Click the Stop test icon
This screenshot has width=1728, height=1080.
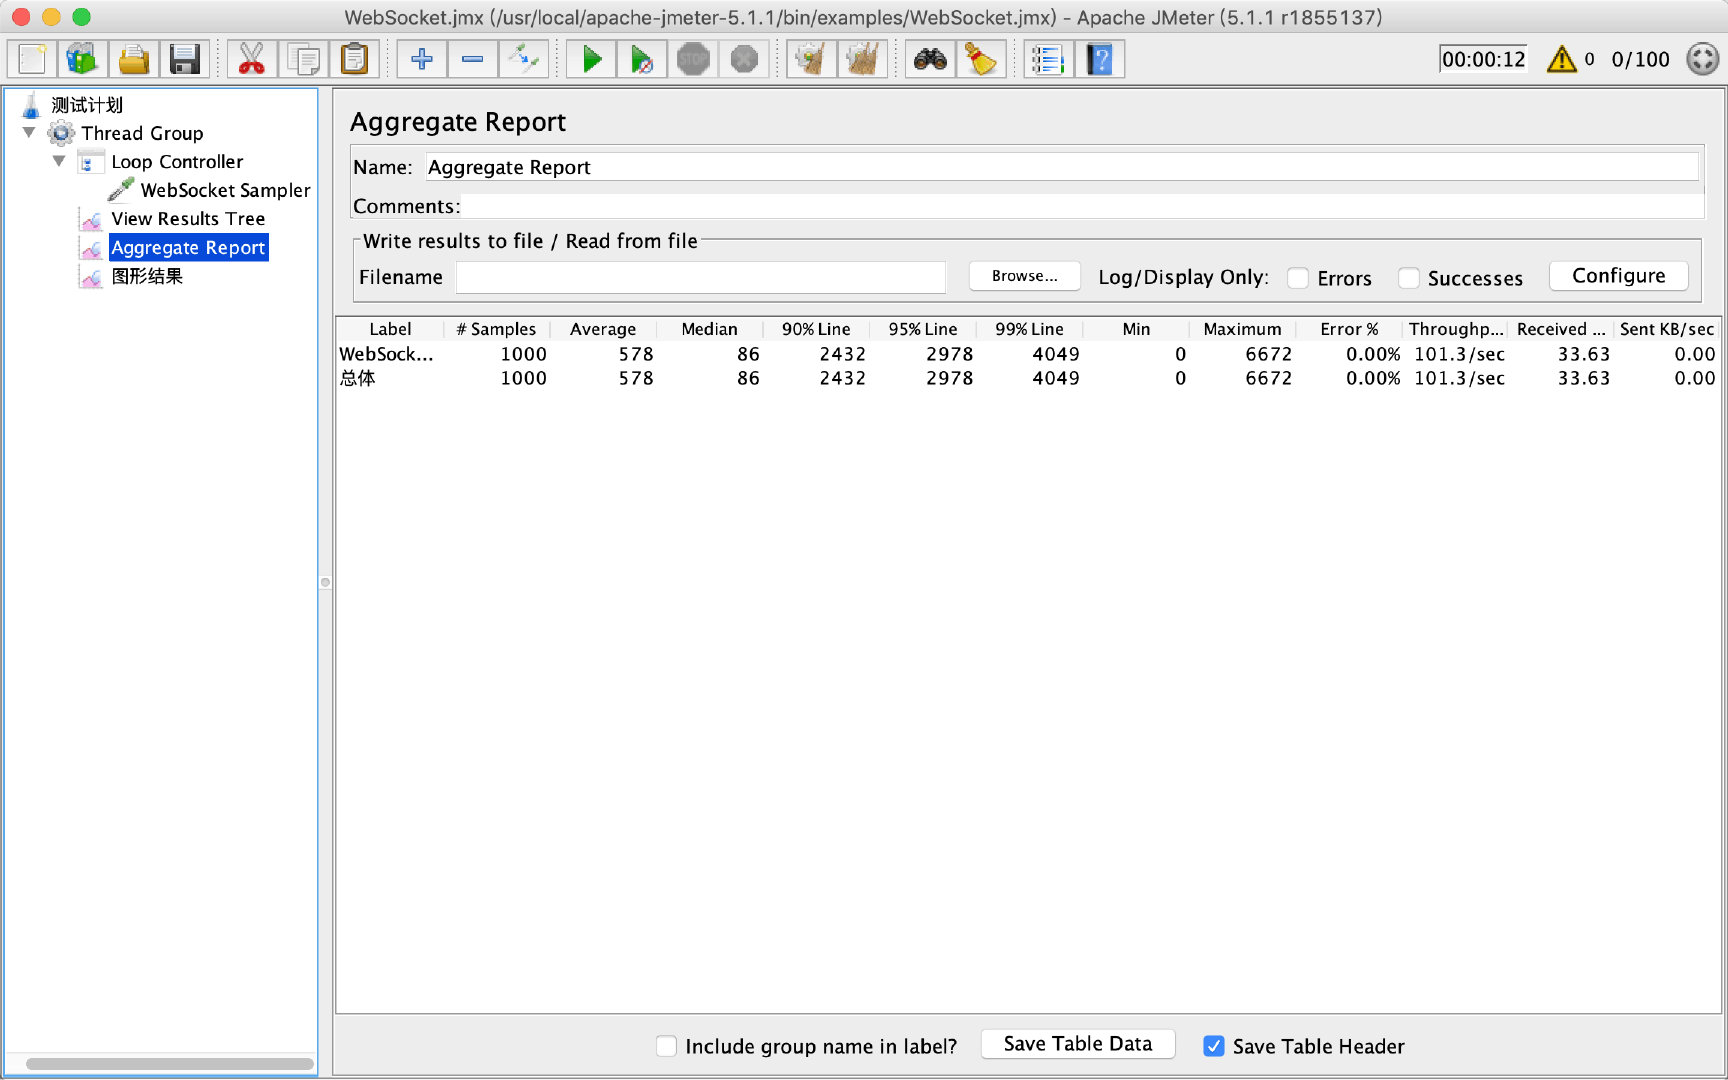pyautogui.click(x=693, y=59)
